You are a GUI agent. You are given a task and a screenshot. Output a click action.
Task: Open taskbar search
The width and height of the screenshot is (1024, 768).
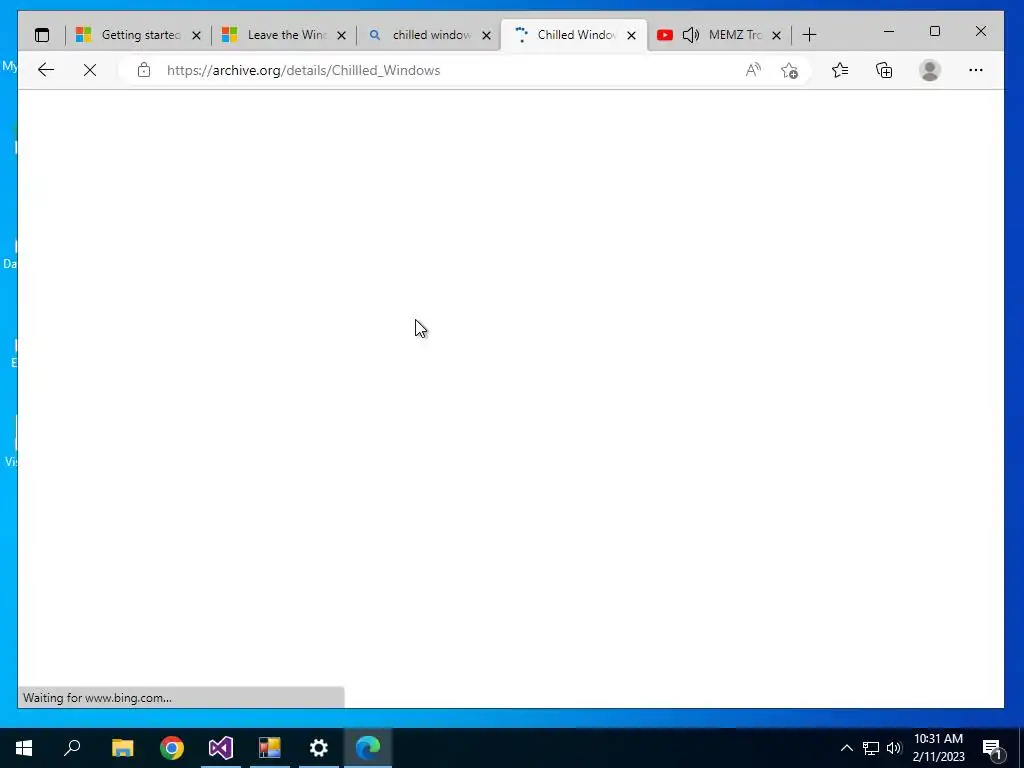72,748
